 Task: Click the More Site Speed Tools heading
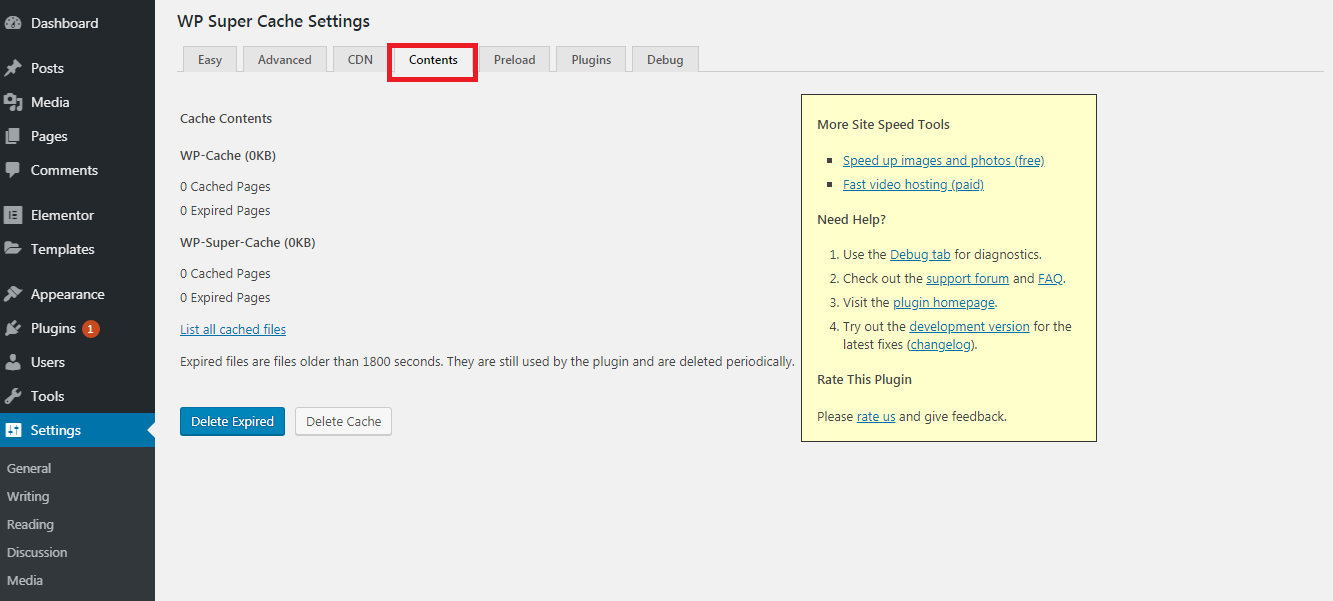pos(883,124)
